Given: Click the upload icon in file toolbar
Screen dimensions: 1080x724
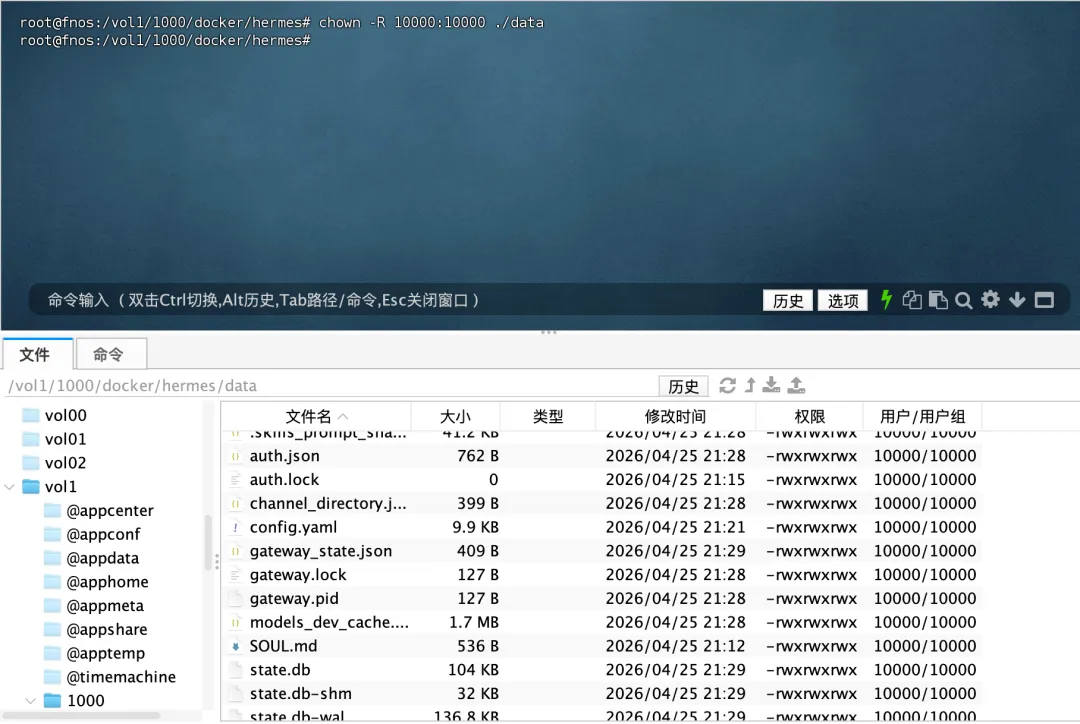Looking at the screenshot, I should [796, 385].
